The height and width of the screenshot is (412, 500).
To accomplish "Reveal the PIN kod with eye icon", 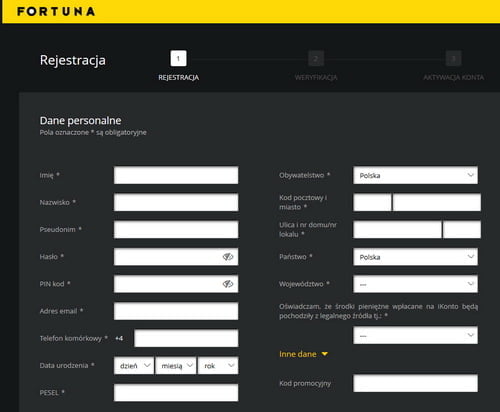I will tap(228, 284).
